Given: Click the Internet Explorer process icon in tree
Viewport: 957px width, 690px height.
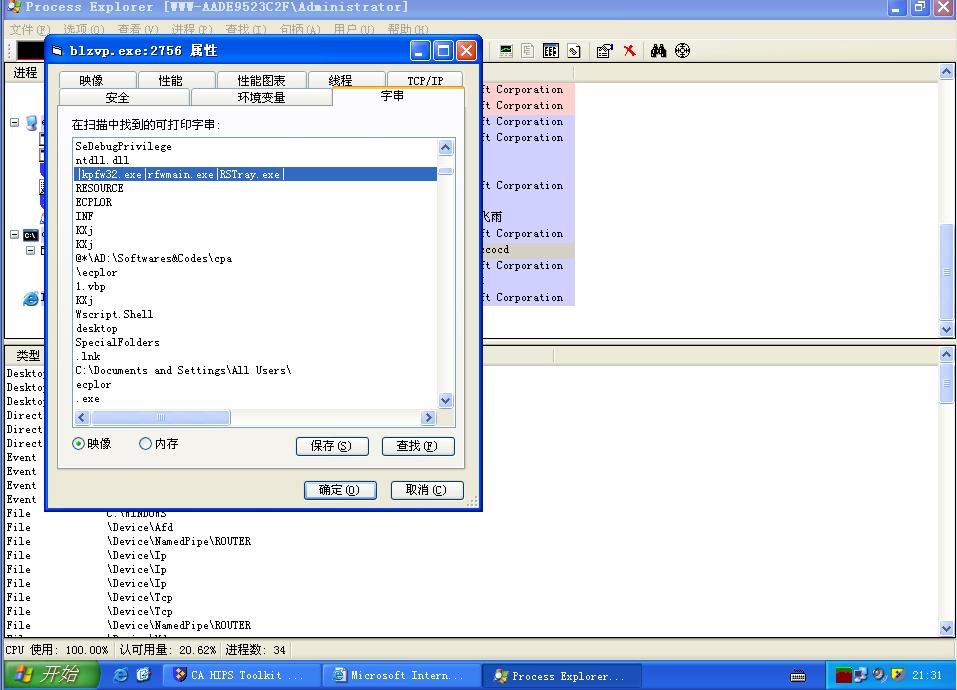Looking at the screenshot, I should tap(31, 298).
